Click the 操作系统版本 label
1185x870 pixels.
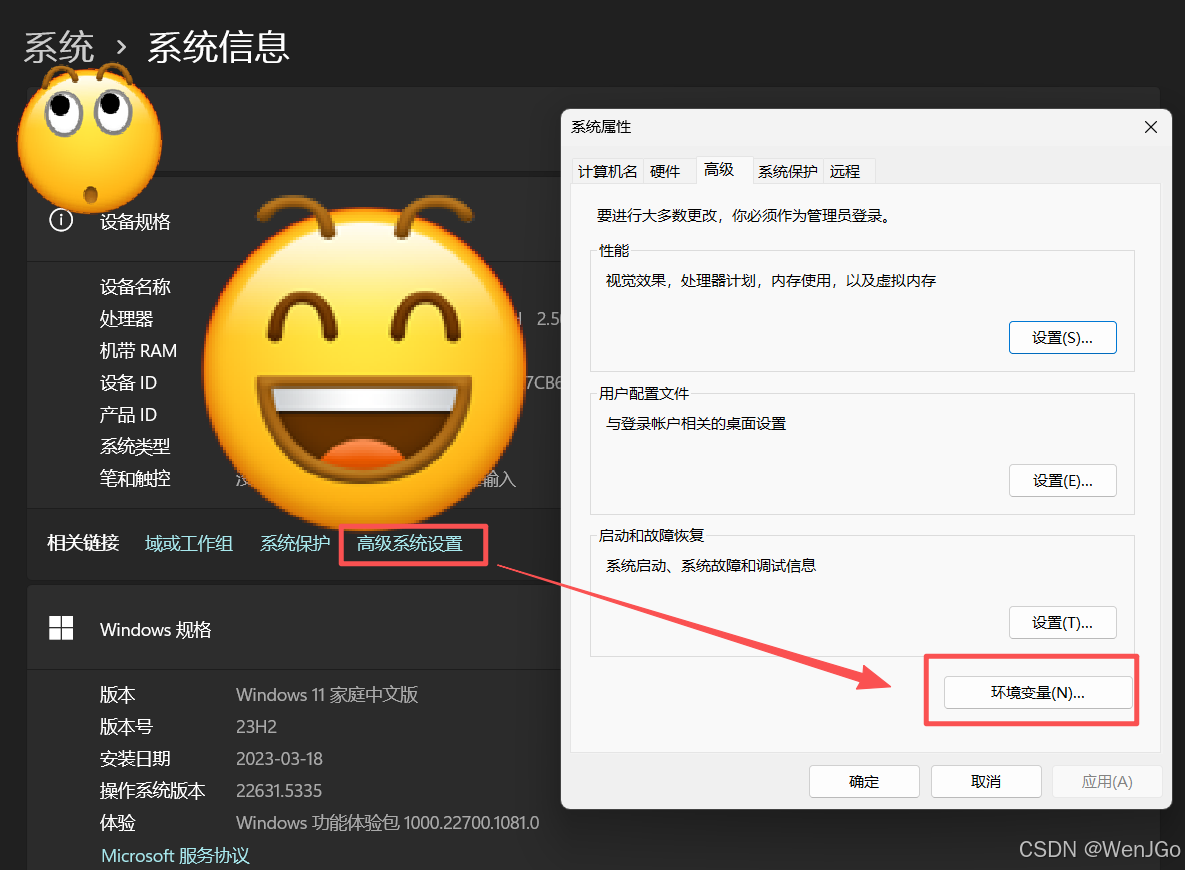(x=153, y=791)
